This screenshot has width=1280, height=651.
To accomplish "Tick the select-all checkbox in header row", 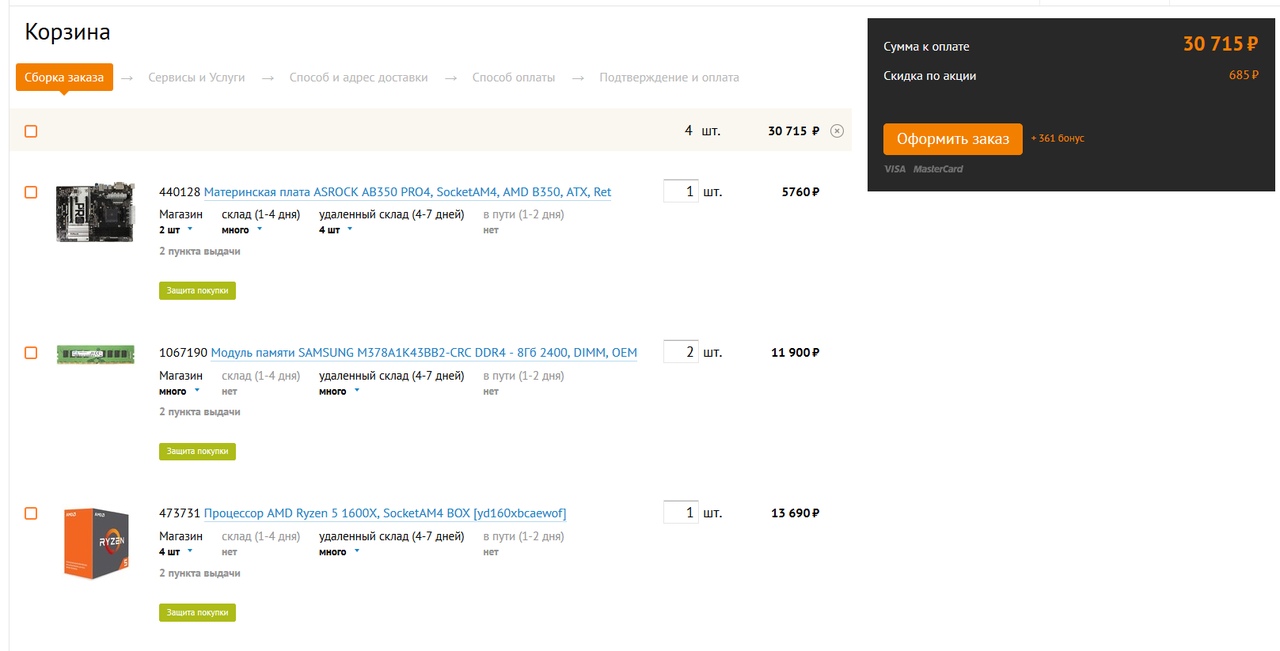I will [x=31, y=131].
